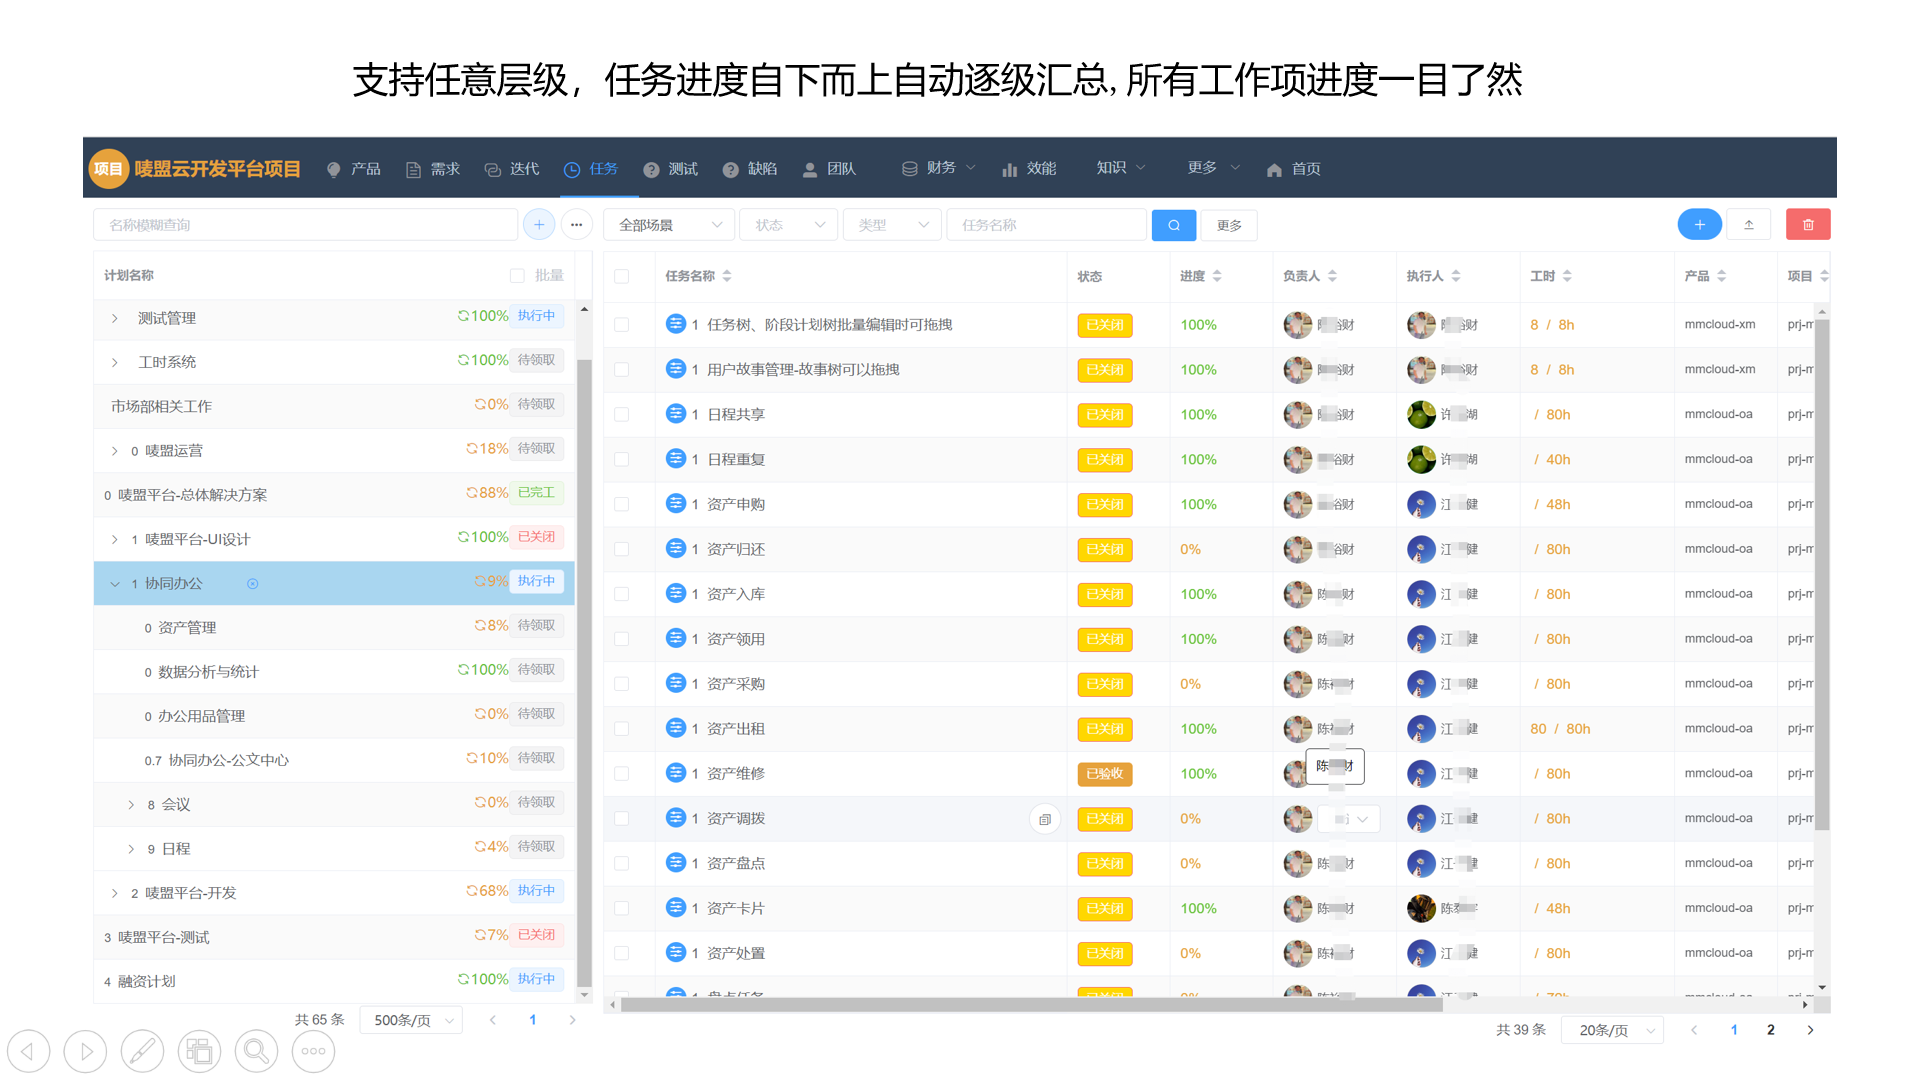Switch to the 缺陷 navigation tab
The width and height of the screenshot is (1920, 1080).
click(x=762, y=168)
